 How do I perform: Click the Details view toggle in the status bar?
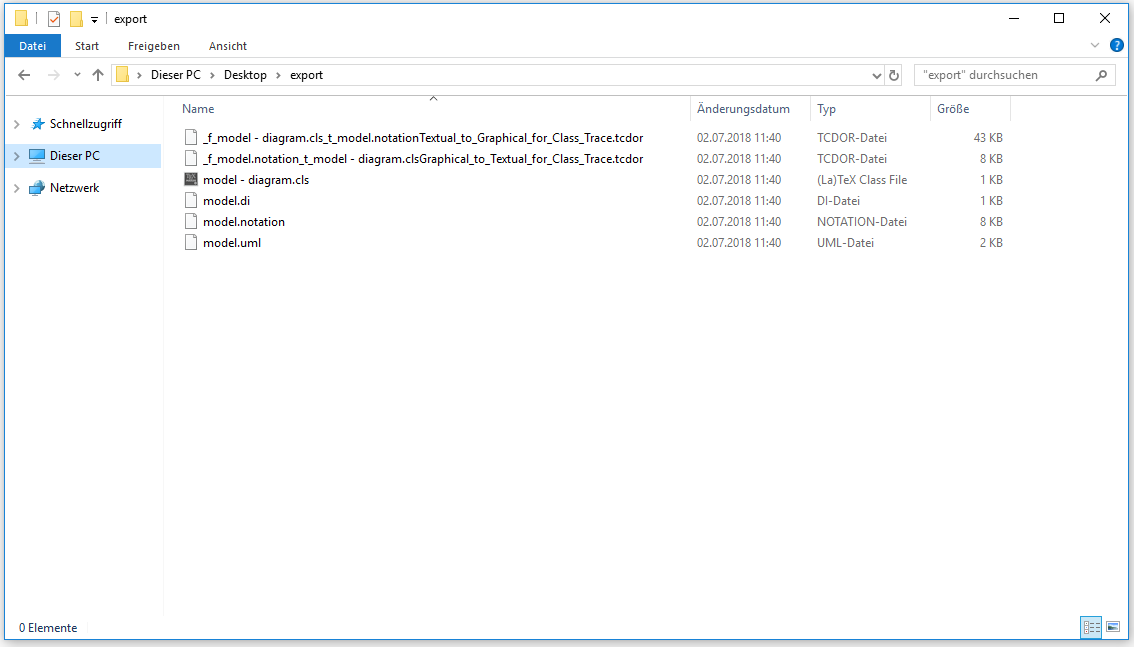click(1091, 627)
